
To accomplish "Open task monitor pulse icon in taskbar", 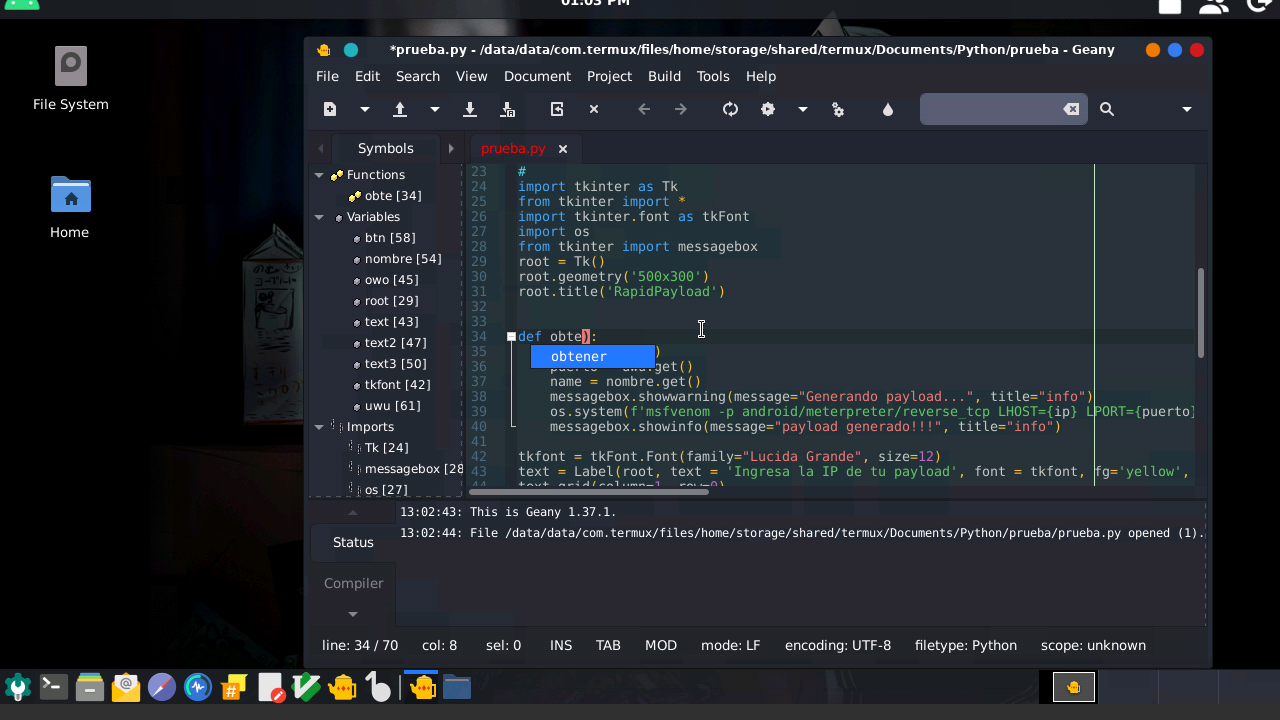I will point(198,687).
